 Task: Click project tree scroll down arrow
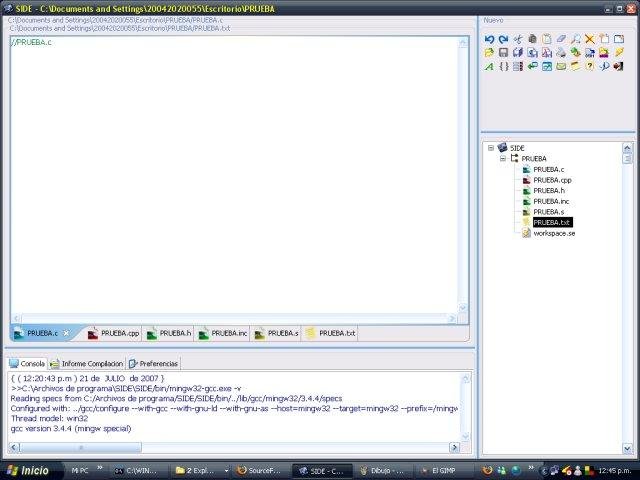coord(627,449)
